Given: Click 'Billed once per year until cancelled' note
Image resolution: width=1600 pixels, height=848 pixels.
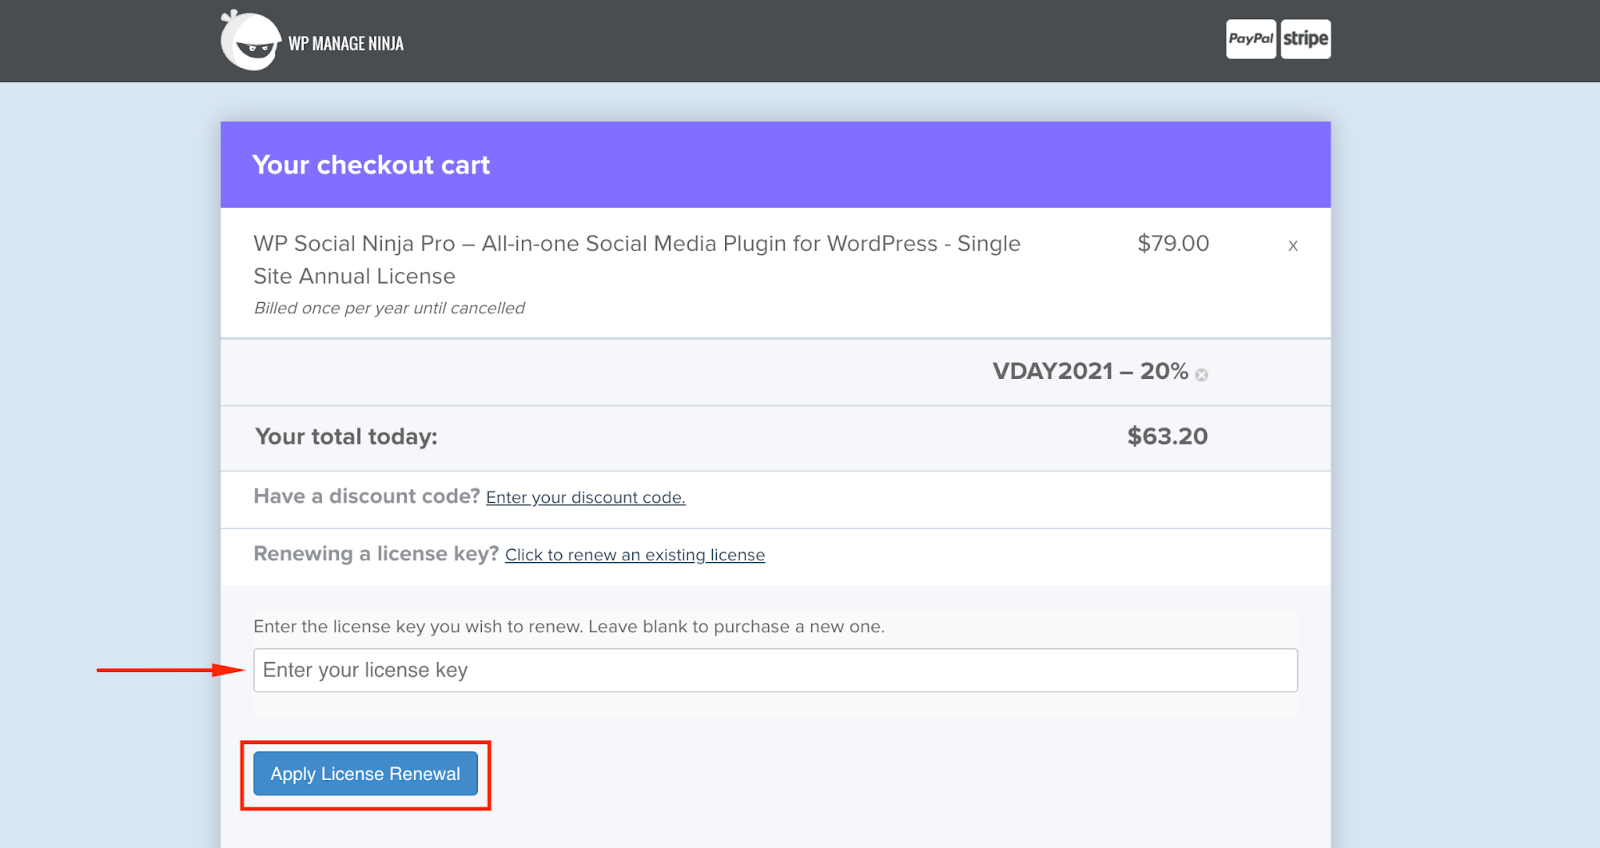Looking at the screenshot, I should coord(389,308).
